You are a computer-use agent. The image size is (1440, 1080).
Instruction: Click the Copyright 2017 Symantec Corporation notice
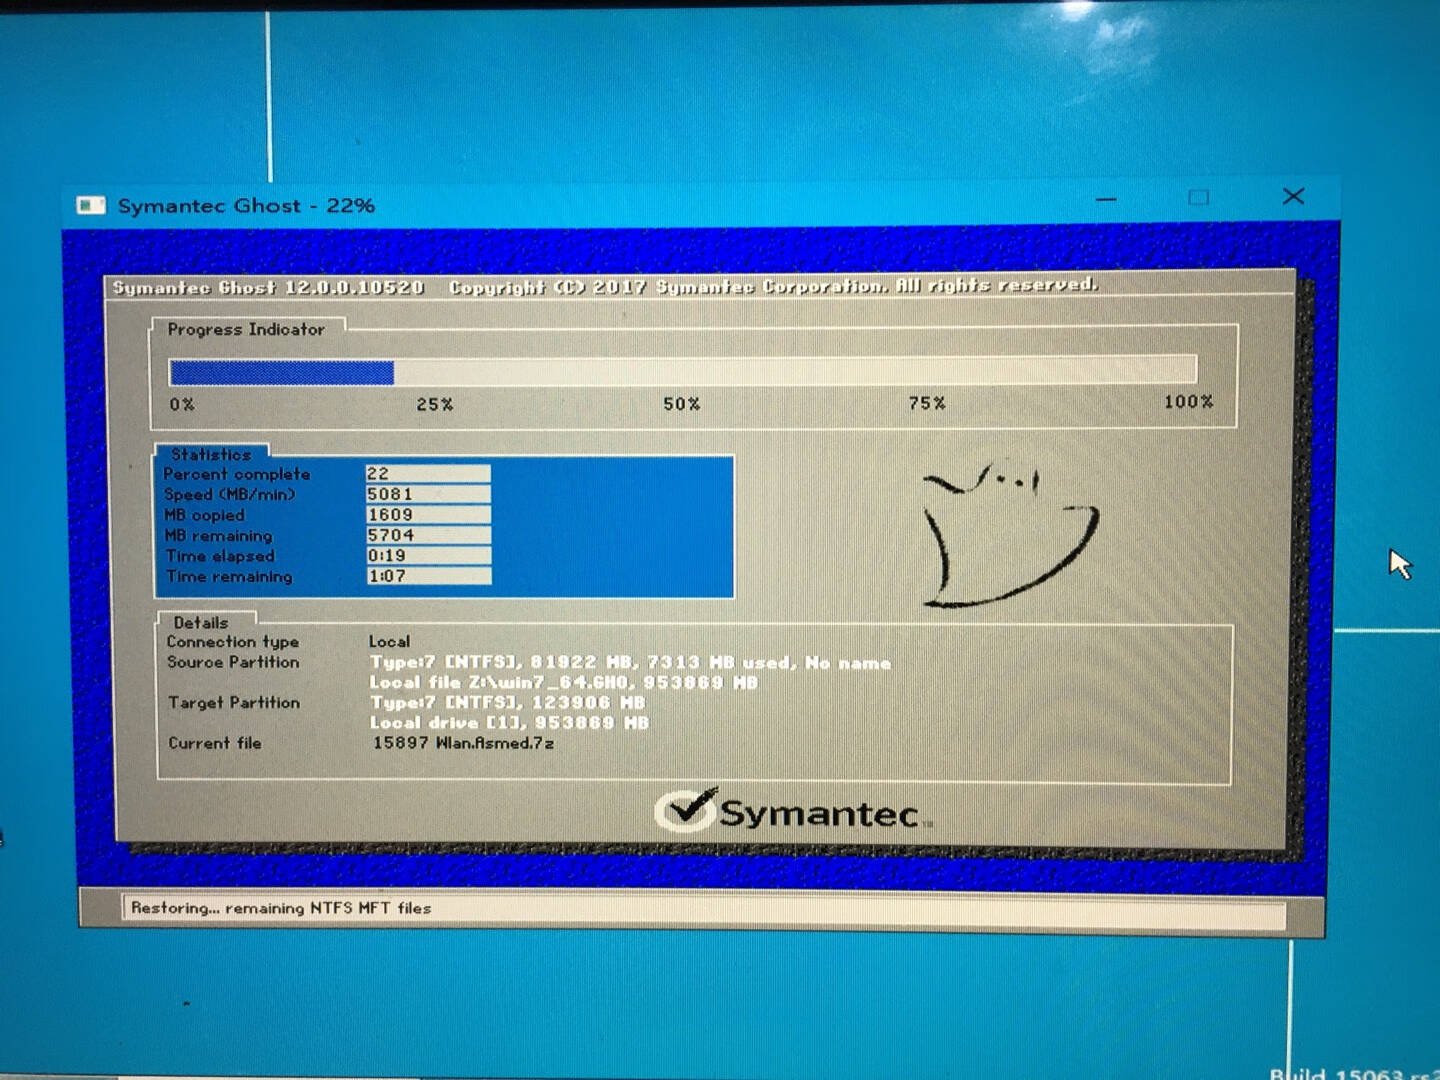point(773,286)
